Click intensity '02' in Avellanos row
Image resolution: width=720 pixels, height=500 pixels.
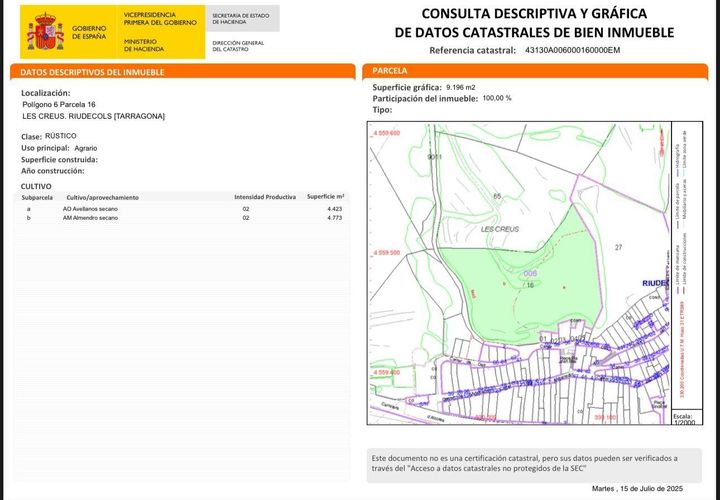coord(246,209)
